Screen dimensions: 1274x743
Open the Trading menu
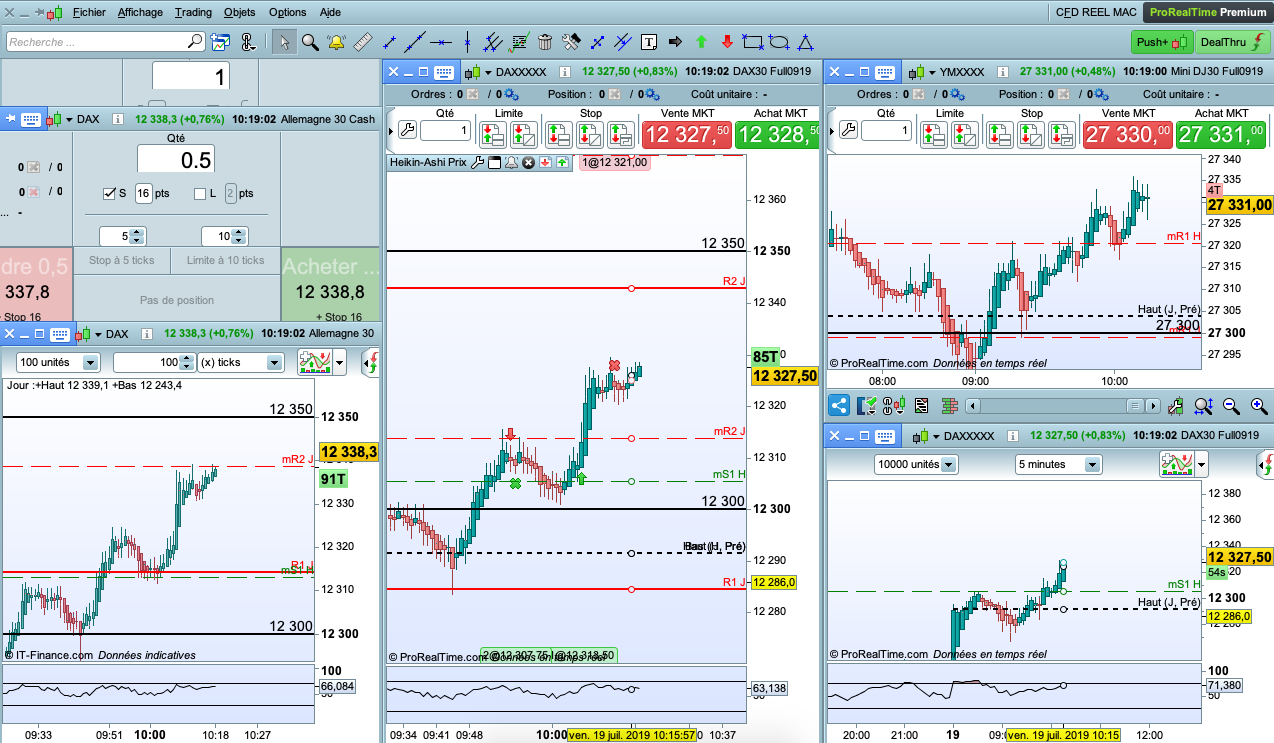(193, 12)
